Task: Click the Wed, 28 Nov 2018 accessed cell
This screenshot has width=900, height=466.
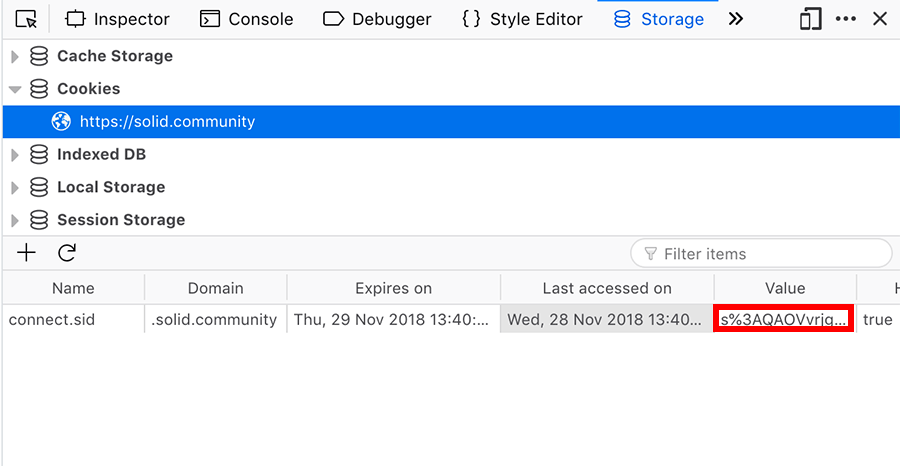Action: [607, 319]
